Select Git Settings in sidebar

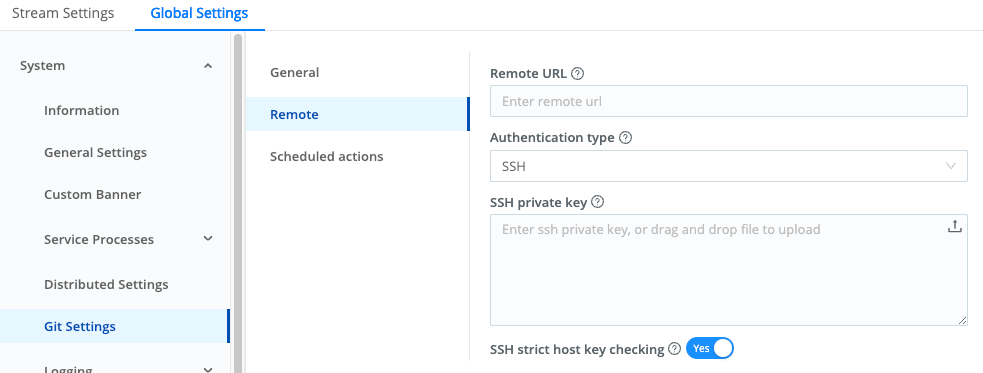click(x=115, y=326)
